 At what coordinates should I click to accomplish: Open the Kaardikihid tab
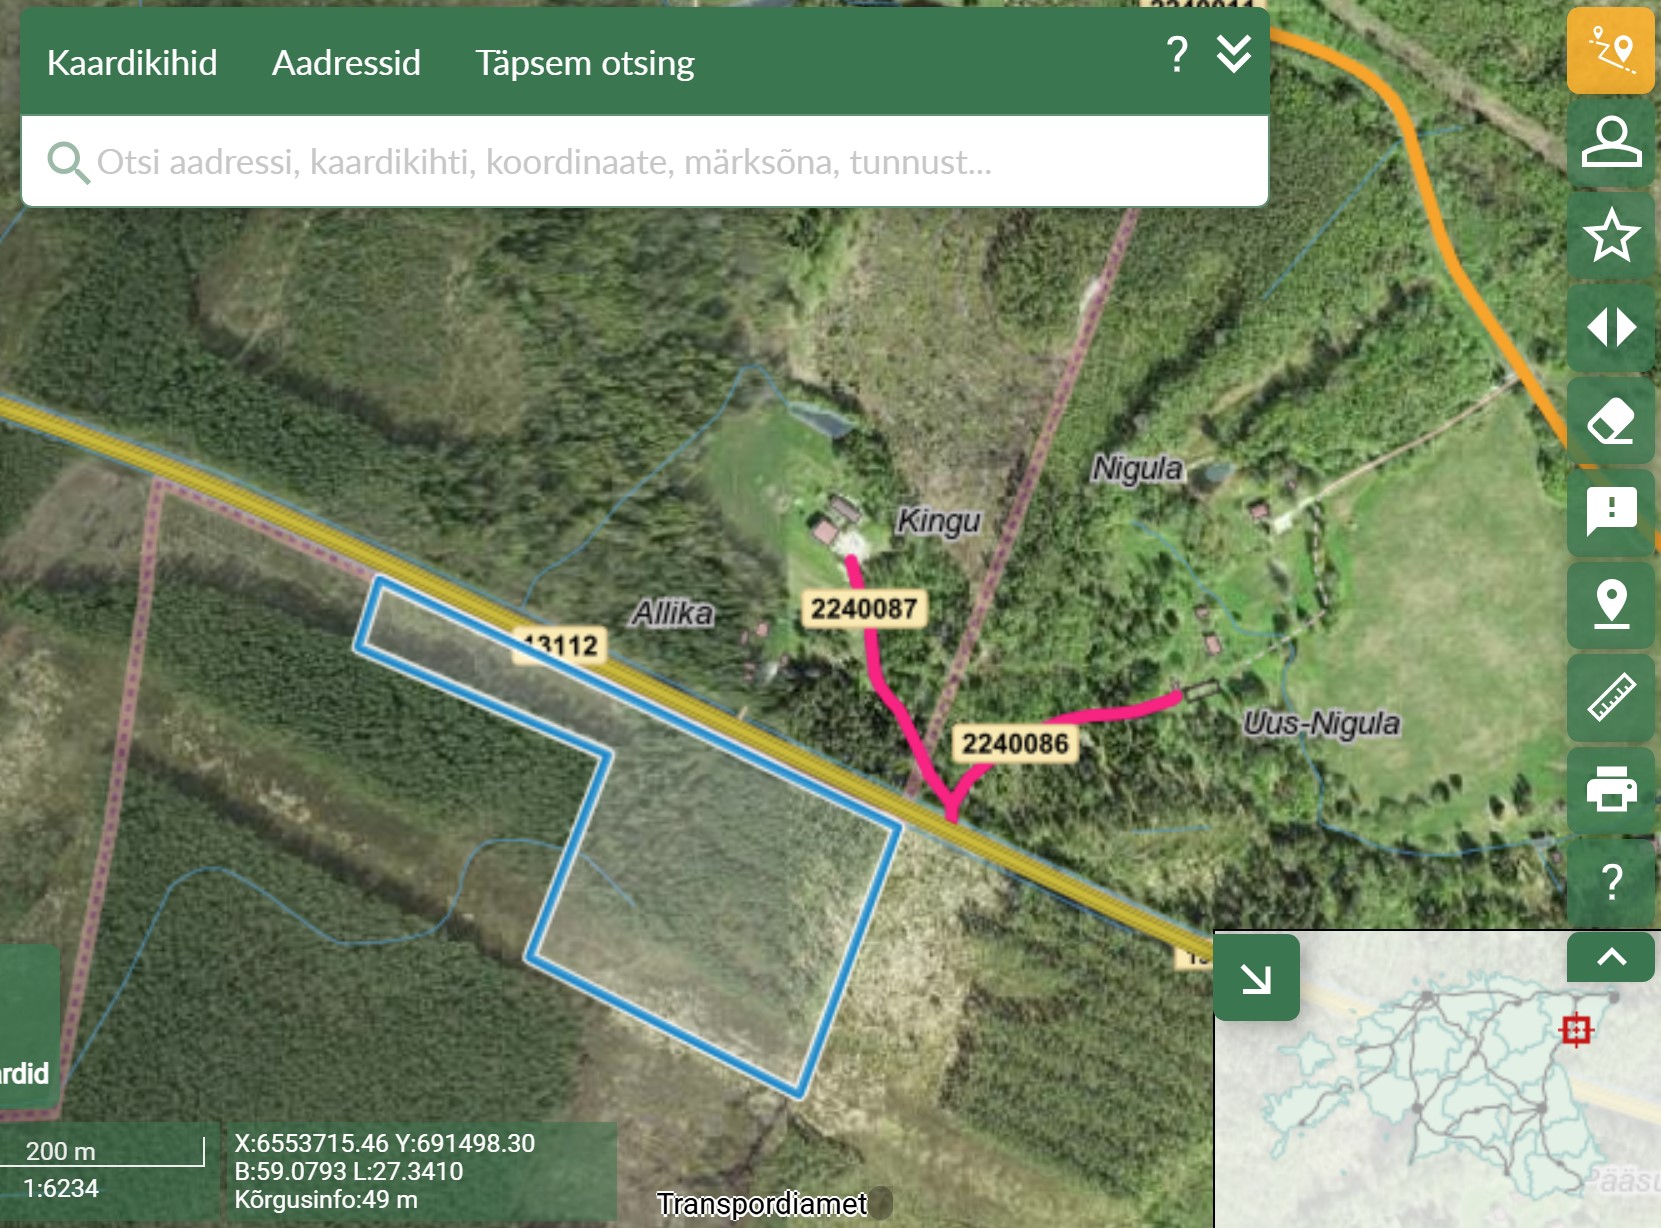[132, 63]
